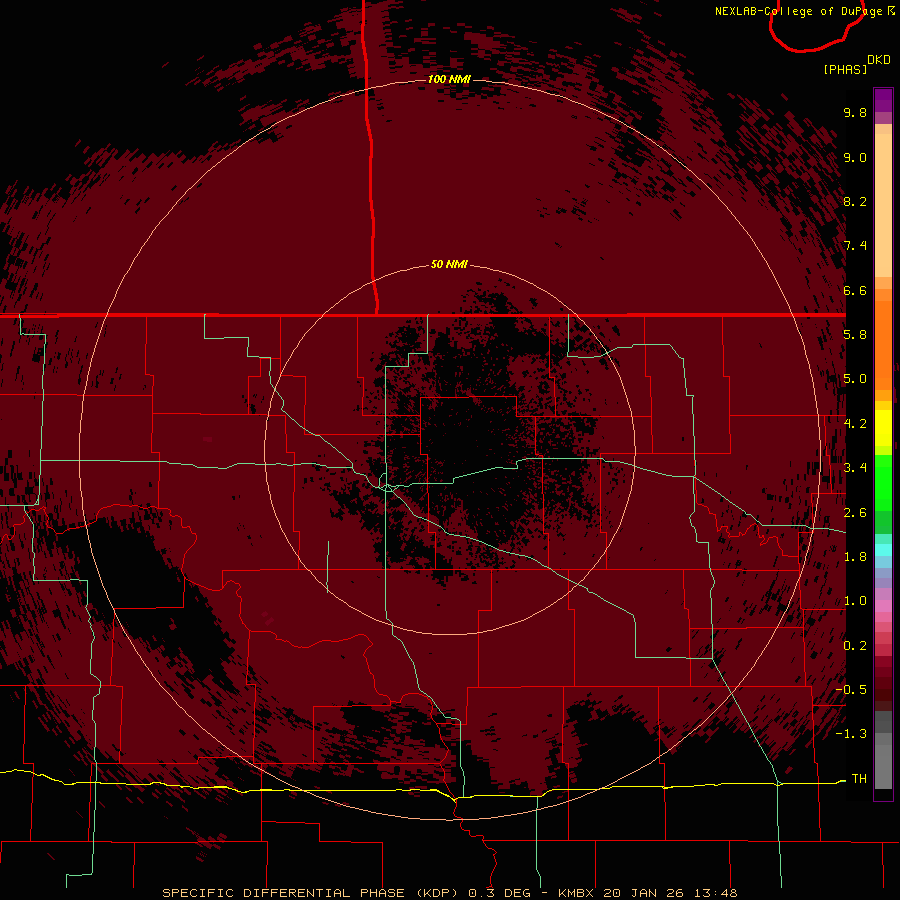The height and width of the screenshot is (900, 900).
Task: Click the 9.0 scale value
Action: coord(855,157)
